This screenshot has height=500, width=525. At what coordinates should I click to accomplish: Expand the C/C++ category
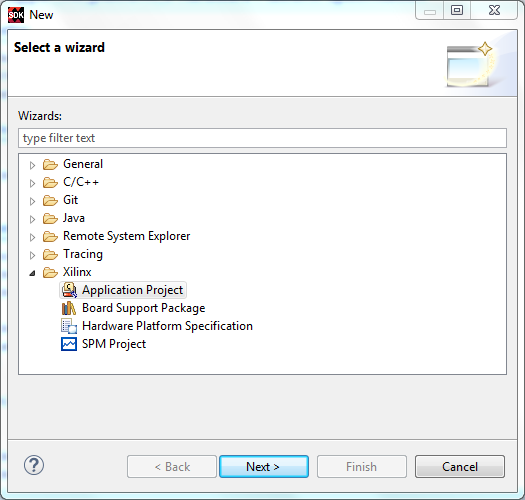pyautogui.click(x=32, y=183)
